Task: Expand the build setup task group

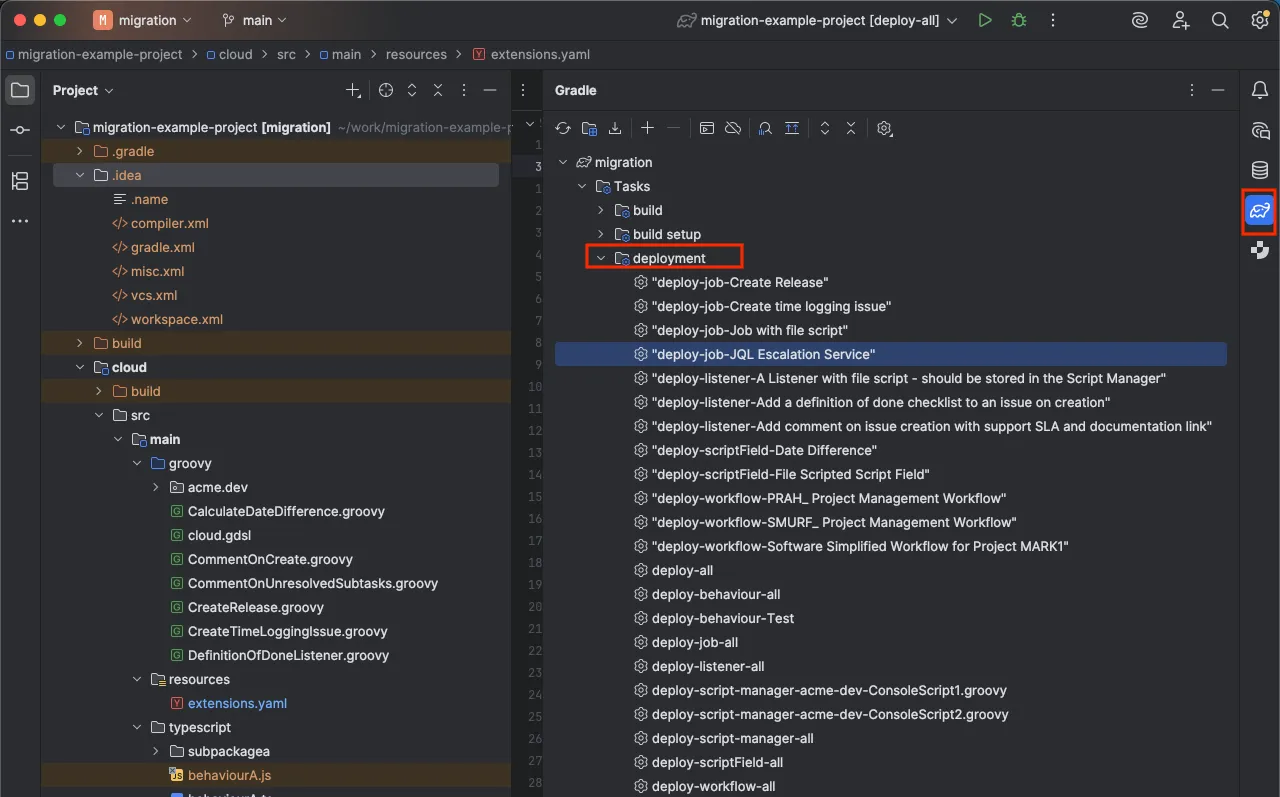Action: [601, 234]
